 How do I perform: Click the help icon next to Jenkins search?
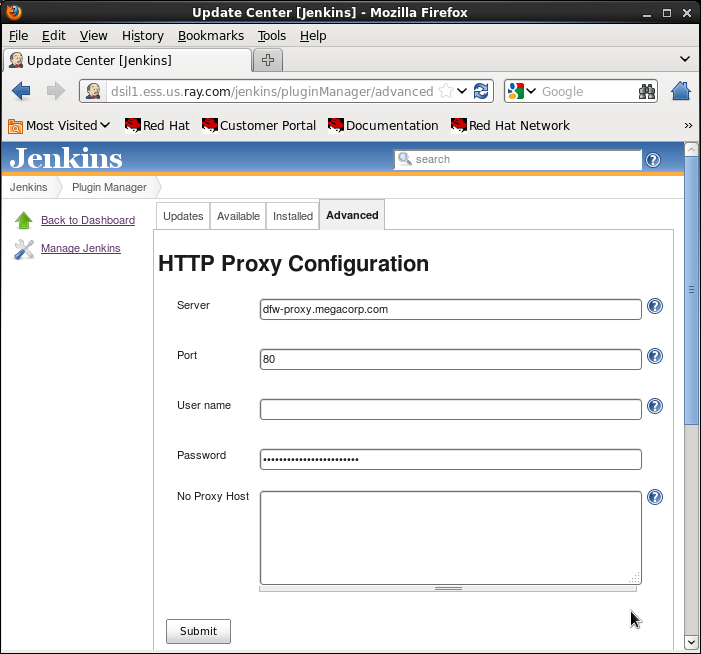(x=653, y=160)
